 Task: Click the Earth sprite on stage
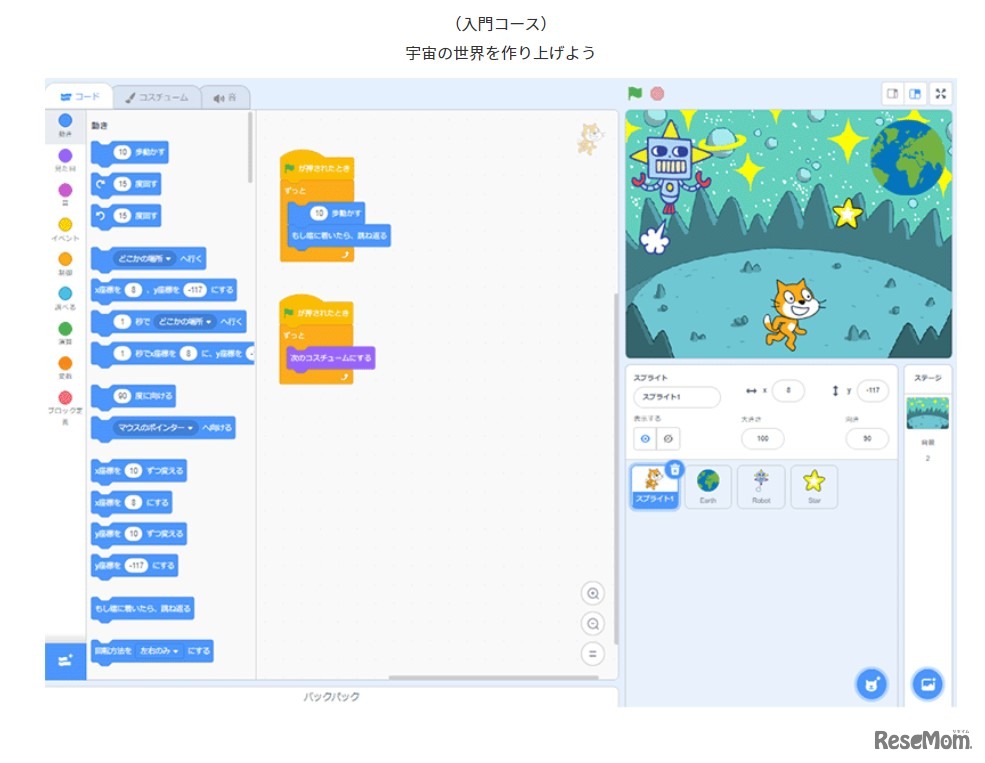pyautogui.click(x=907, y=156)
